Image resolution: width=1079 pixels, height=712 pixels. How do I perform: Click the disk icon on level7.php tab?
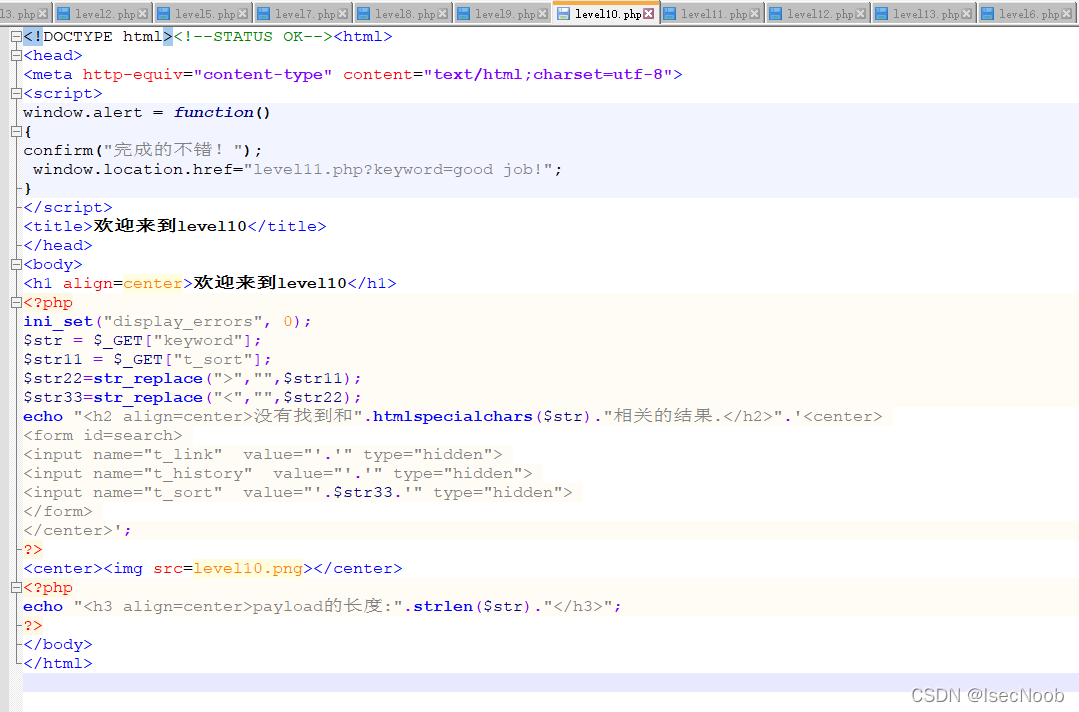click(x=264, y=14)
